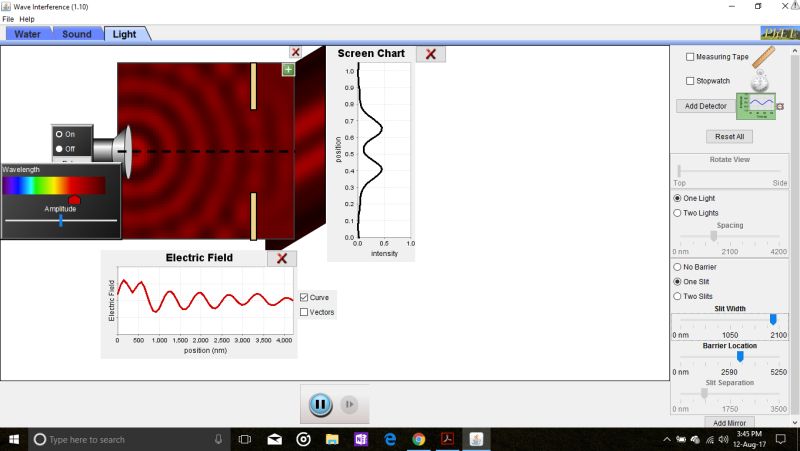Click the green plus expand icon
Screen dimensions: 800x451
click(x=288, y=69)
